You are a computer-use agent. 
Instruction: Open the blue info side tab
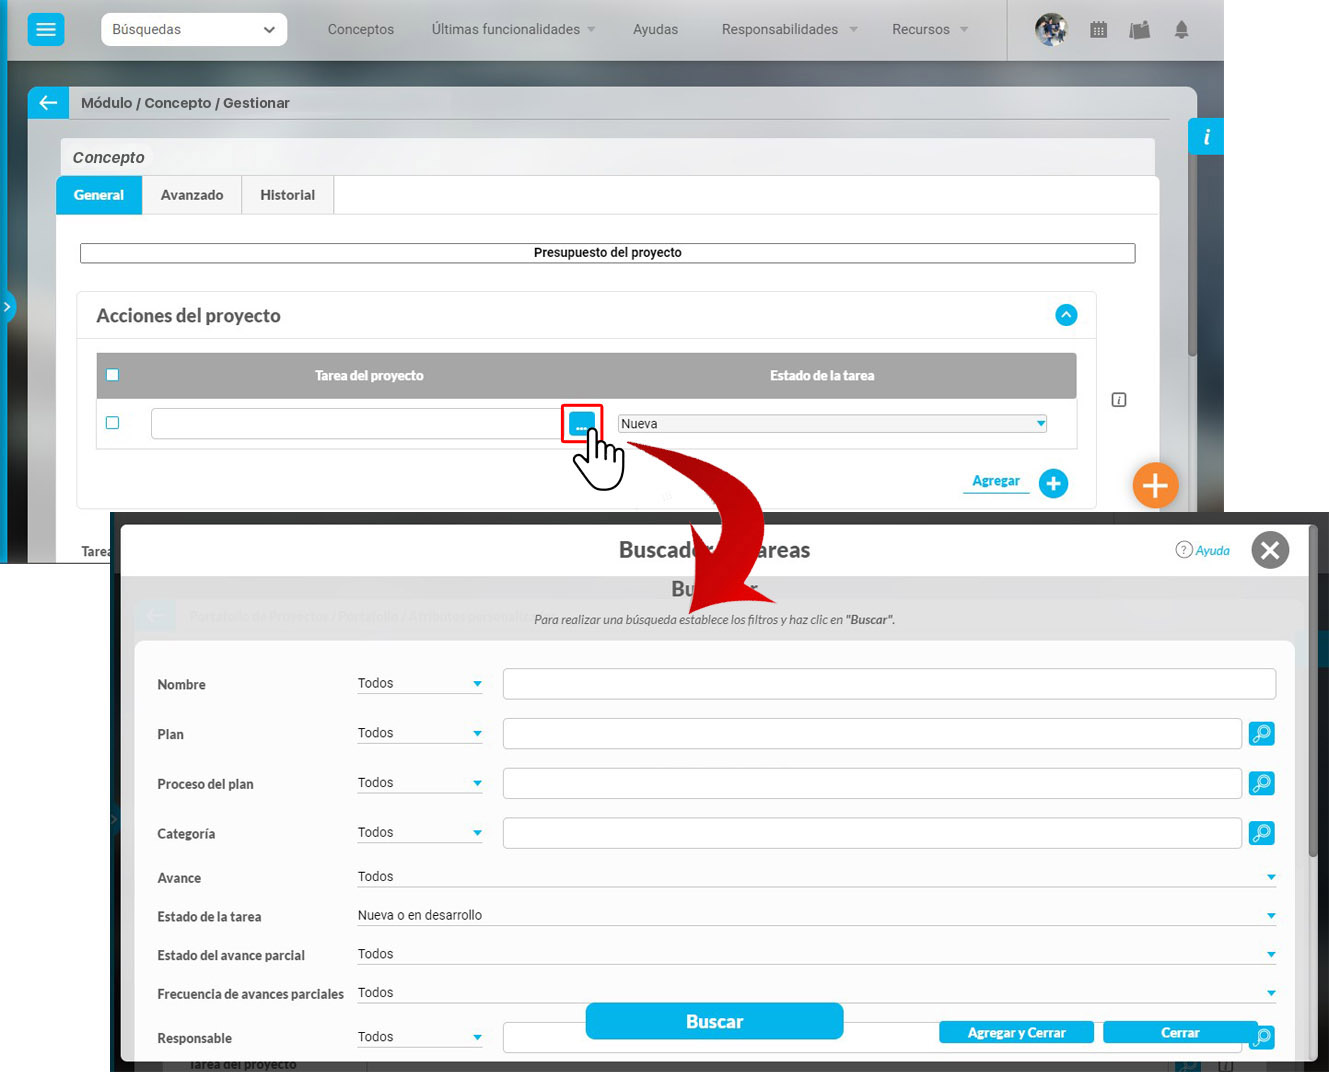pyautogui.click(x=1206, y=137)
